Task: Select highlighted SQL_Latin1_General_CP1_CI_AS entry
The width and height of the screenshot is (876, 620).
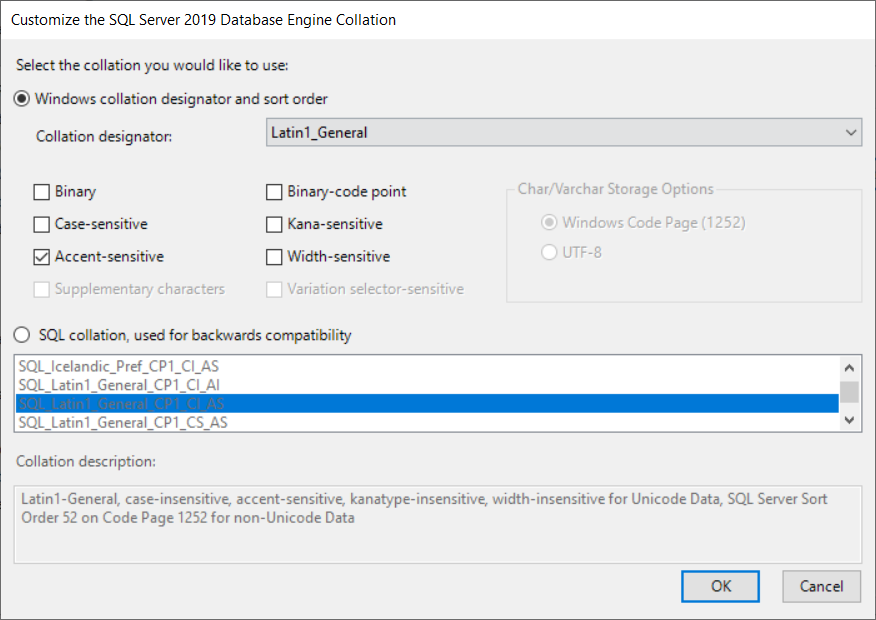Action: (x=122, y=404)
